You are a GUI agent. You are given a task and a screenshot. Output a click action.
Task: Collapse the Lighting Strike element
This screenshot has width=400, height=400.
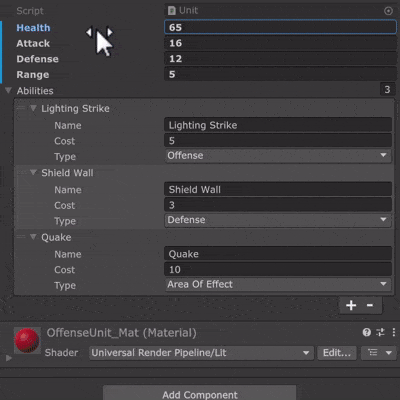coord(33,108)
